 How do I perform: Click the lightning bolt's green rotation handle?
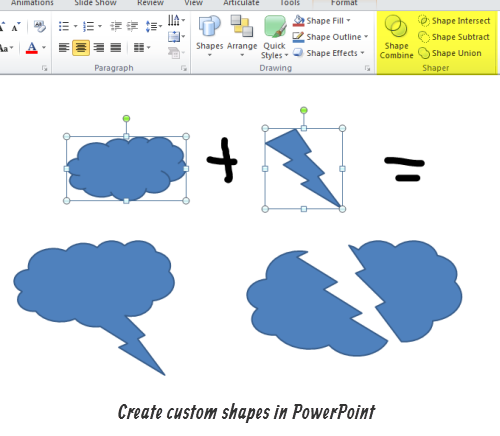pos(304,110)
